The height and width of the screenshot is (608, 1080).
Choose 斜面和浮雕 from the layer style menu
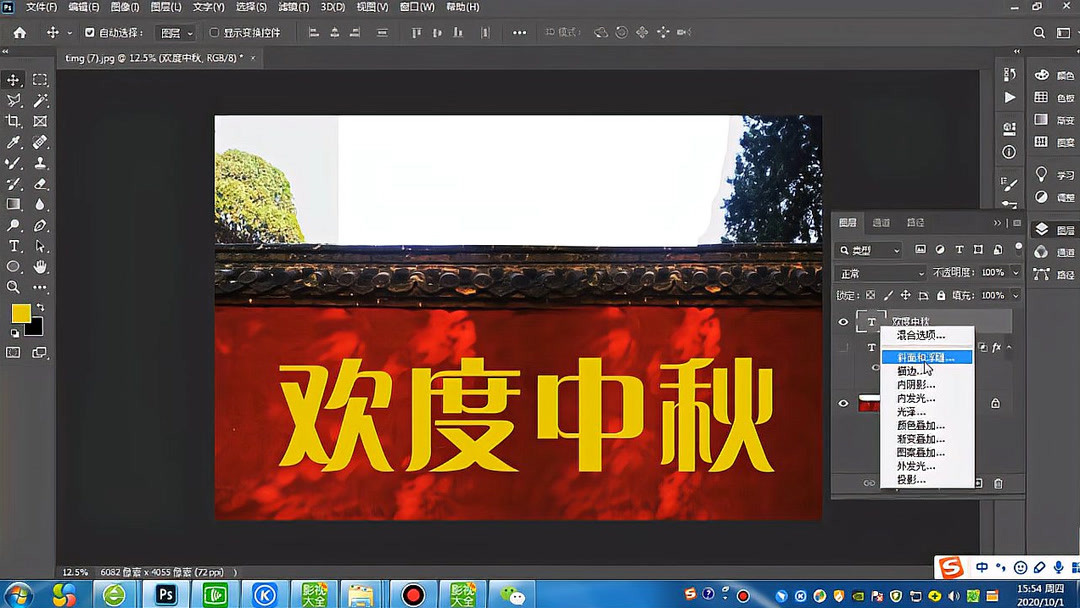[x=928, y=356]
